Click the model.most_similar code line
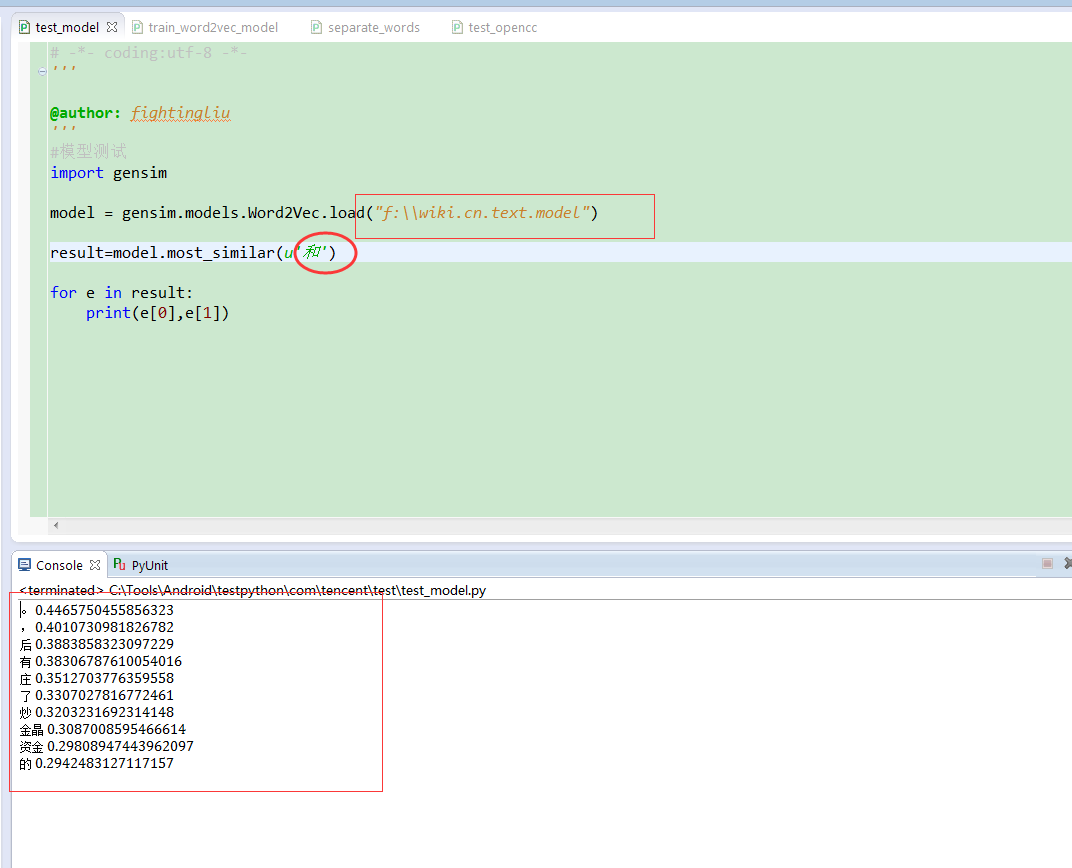This screenshot has width=1072, height=868. [x=193, y=253]
